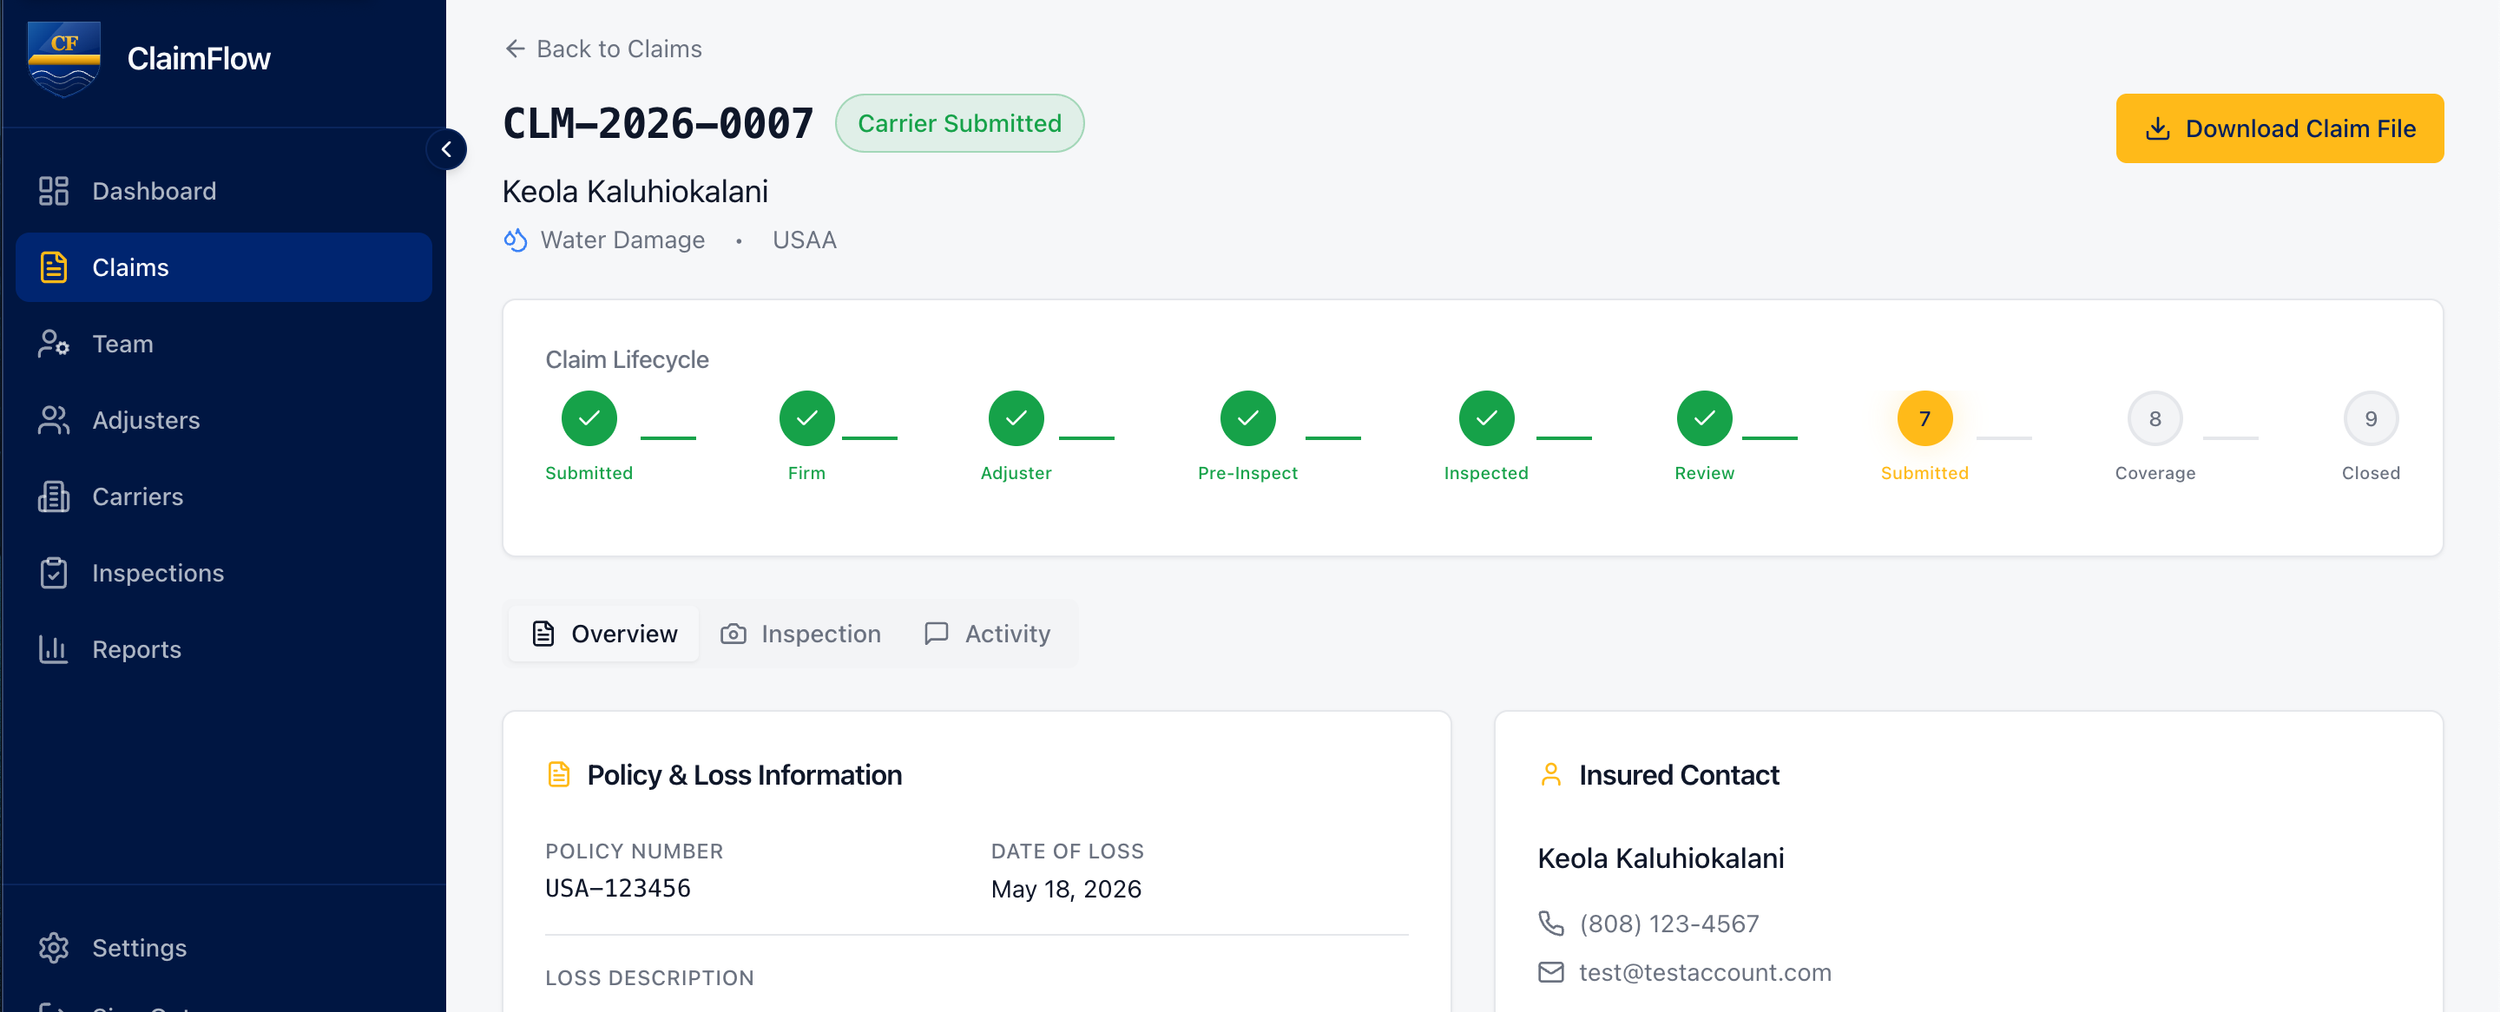
Task: Go to the Adjusters section
Action: click(x=224, y=420)
